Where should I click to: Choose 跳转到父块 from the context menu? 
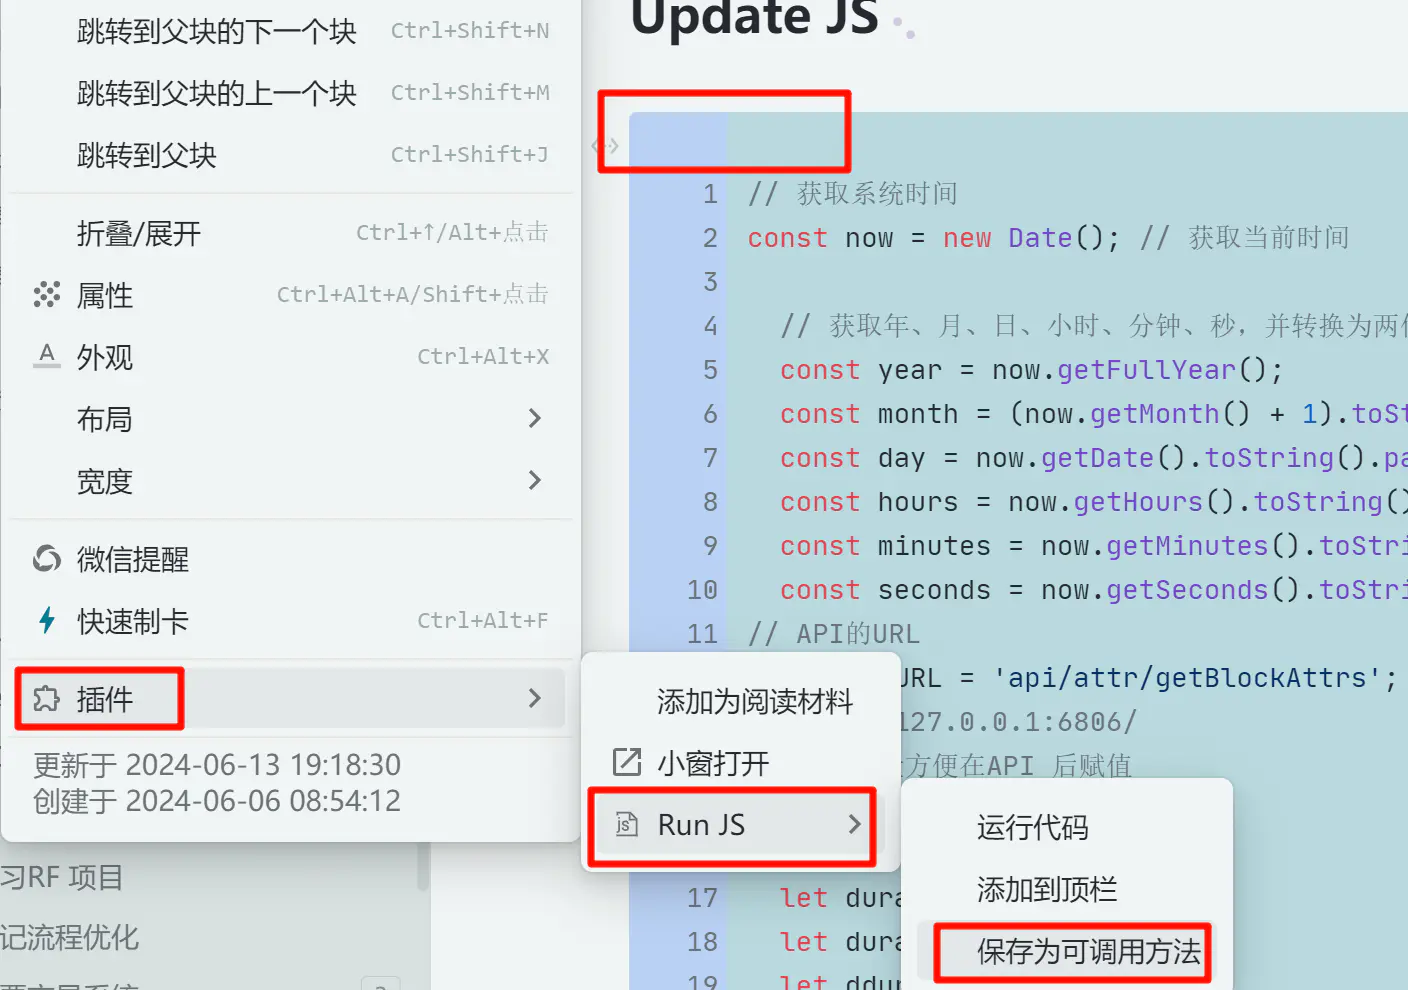click(x=290, y=155)
